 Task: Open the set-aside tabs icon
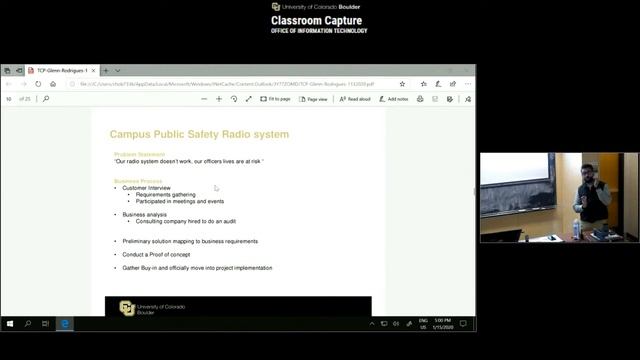click(7, 71)
